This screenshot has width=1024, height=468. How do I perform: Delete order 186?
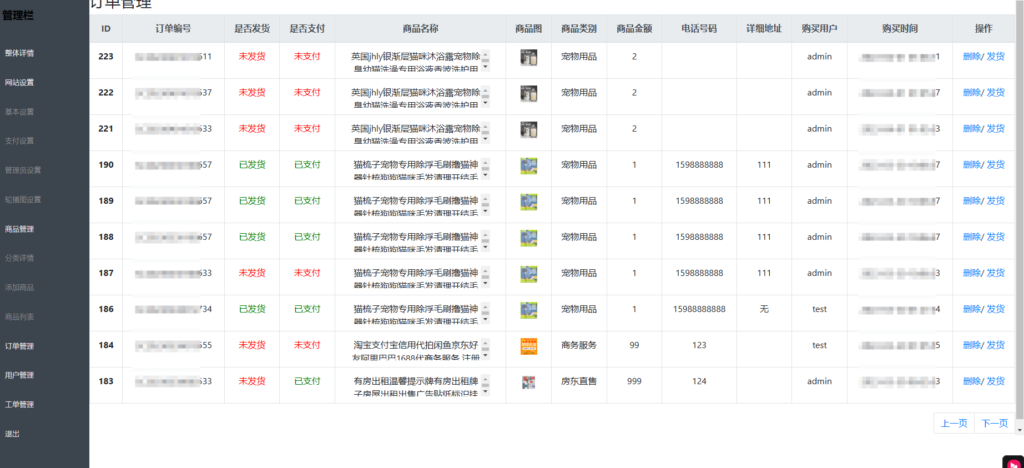pos(972,309)
